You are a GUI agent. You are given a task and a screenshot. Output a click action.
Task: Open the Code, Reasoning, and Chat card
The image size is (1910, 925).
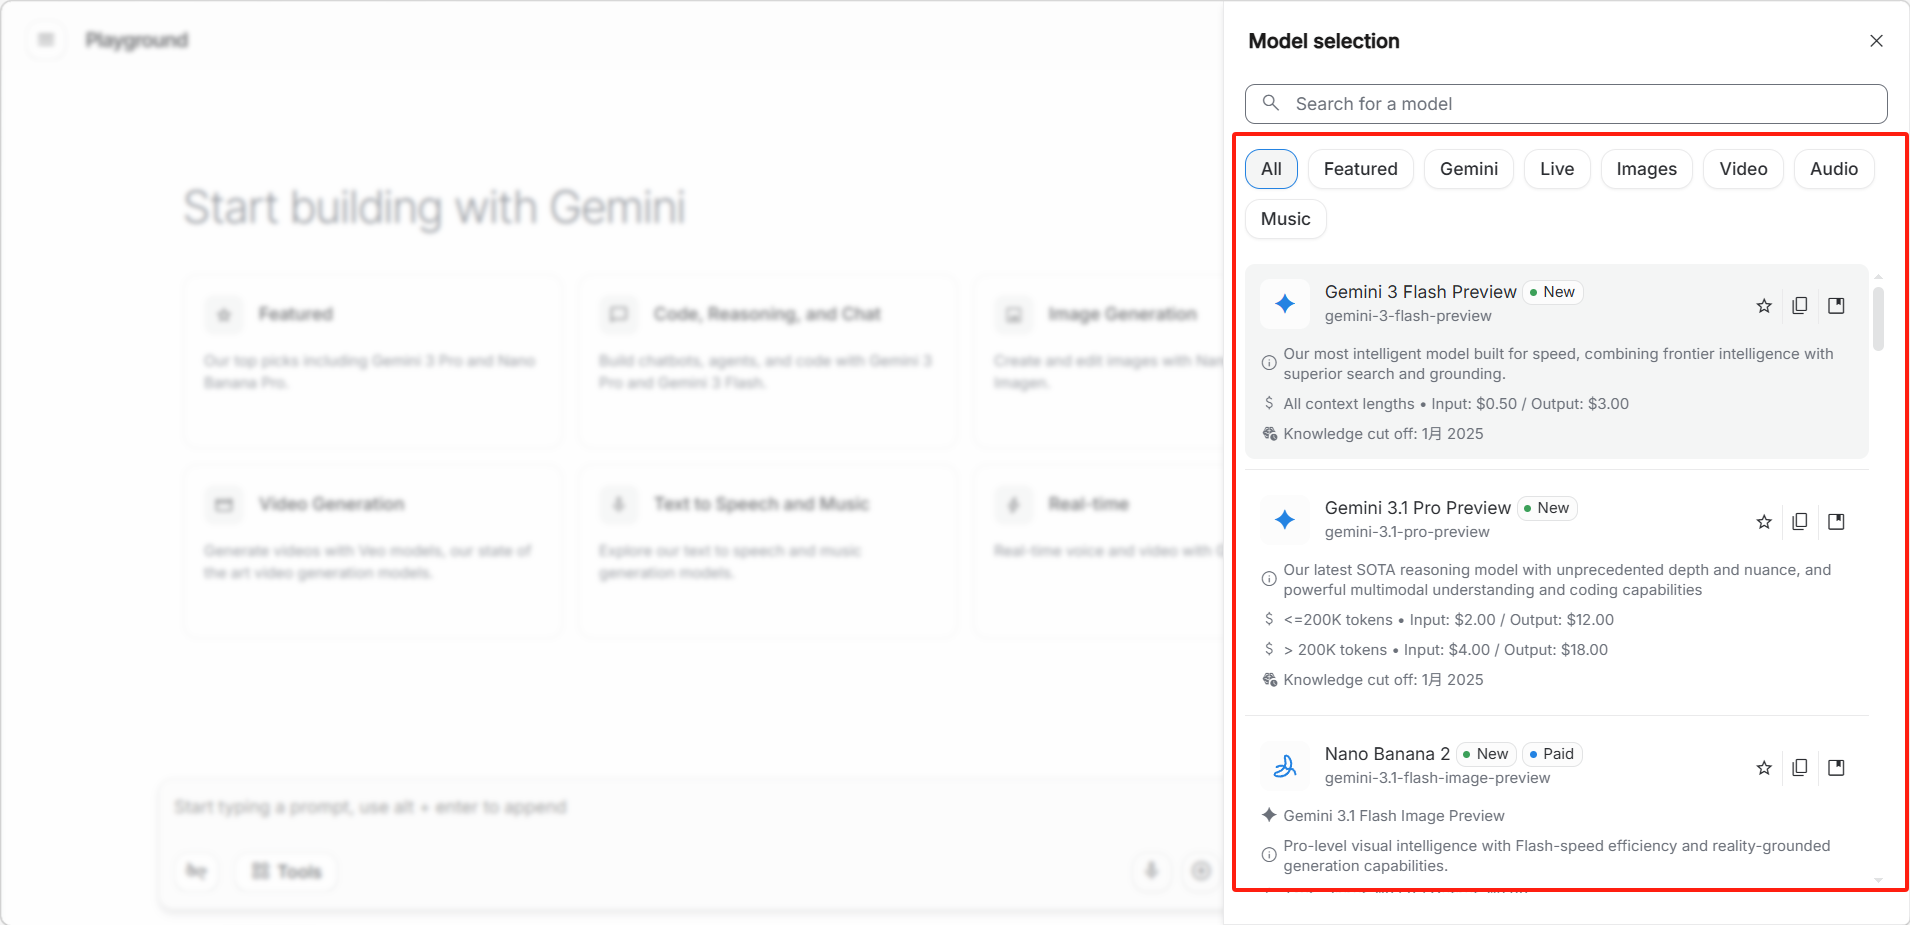click(767, 361)
